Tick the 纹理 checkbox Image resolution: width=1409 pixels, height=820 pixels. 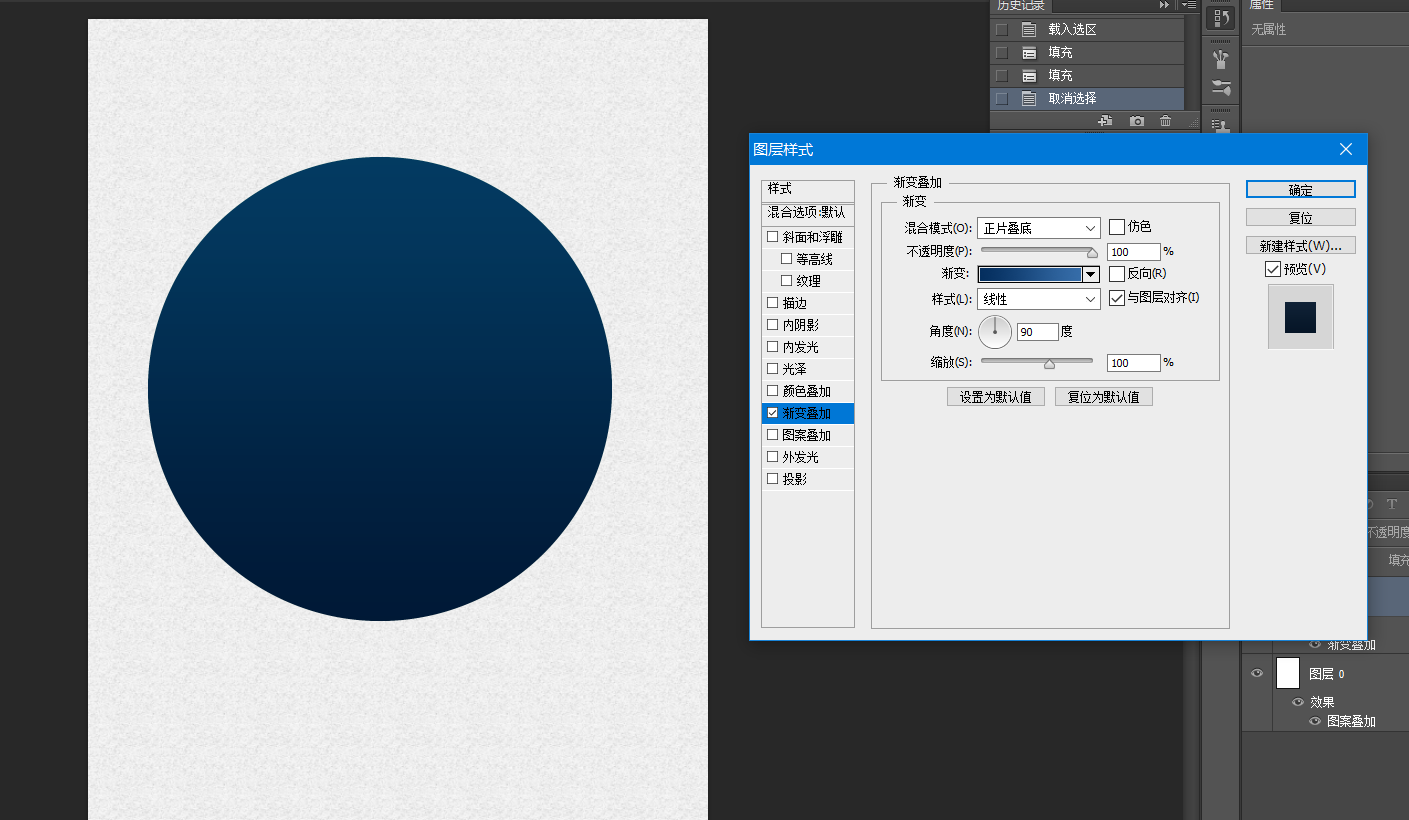(786, 281)
